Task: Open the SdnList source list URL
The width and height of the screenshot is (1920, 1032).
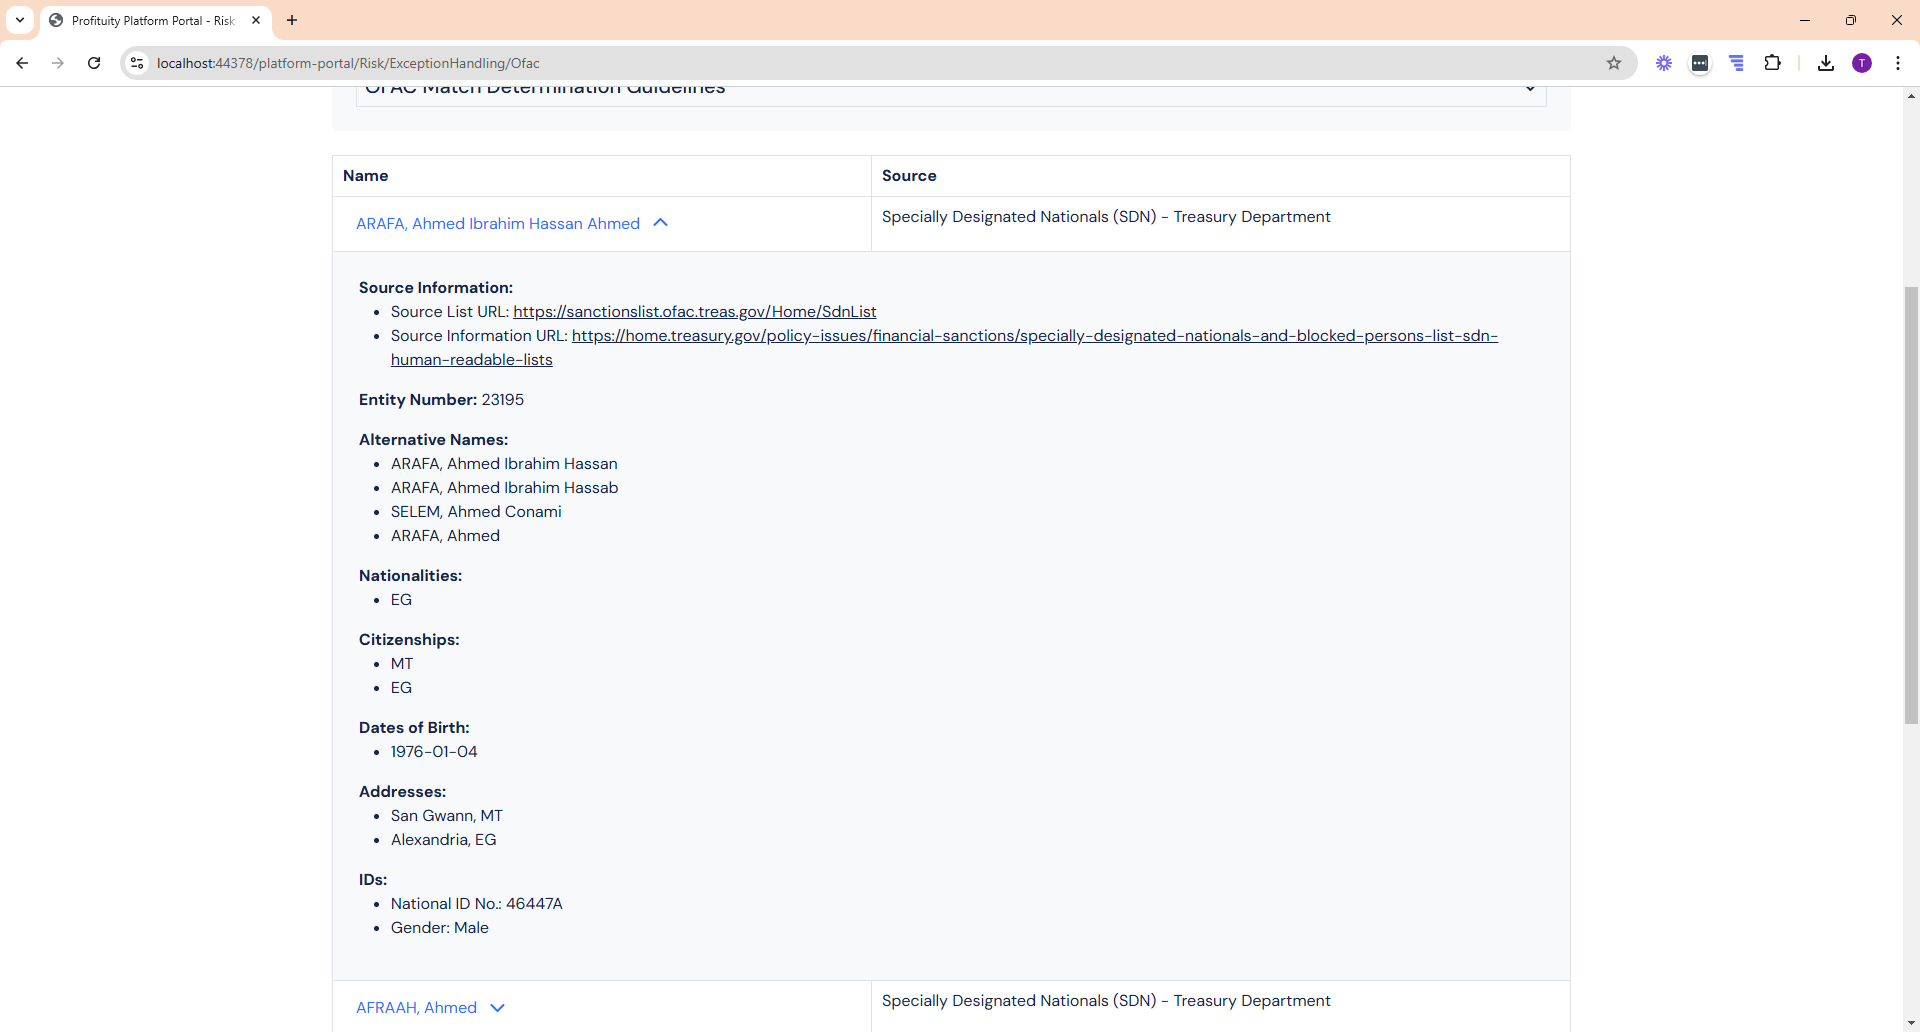Action: (694, 312)
